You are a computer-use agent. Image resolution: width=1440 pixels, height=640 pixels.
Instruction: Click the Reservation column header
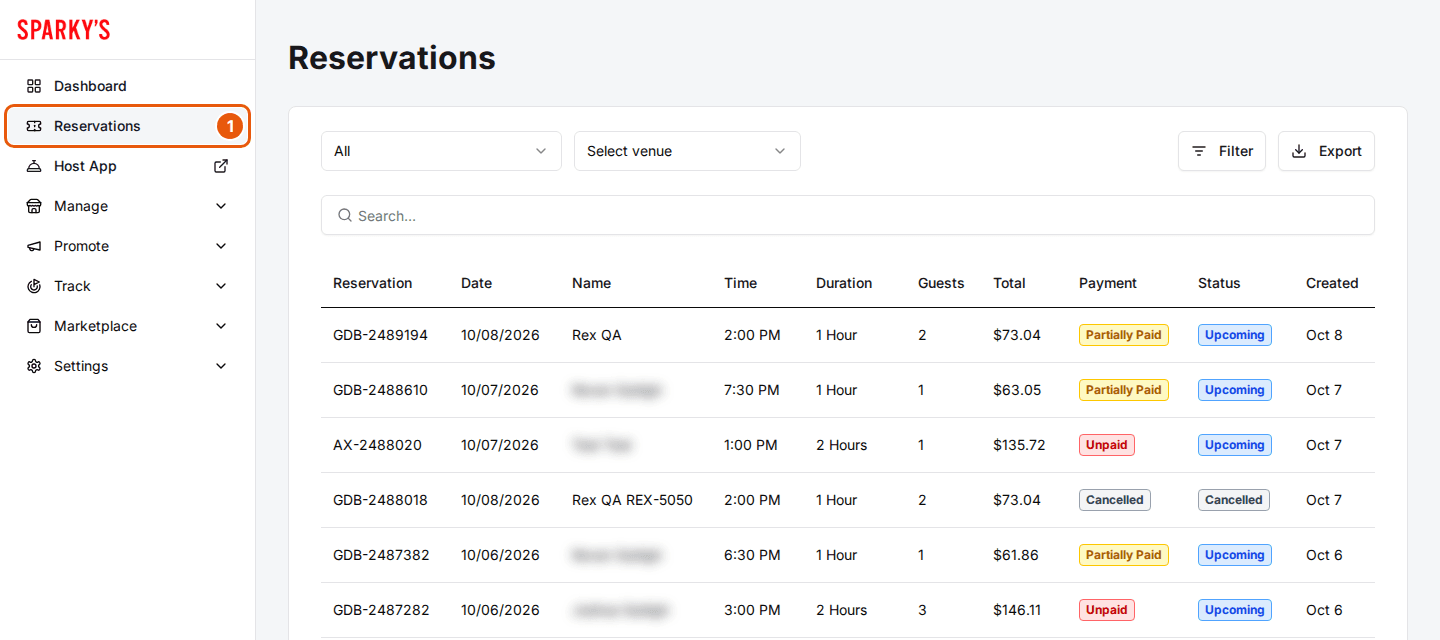point(373,283)
